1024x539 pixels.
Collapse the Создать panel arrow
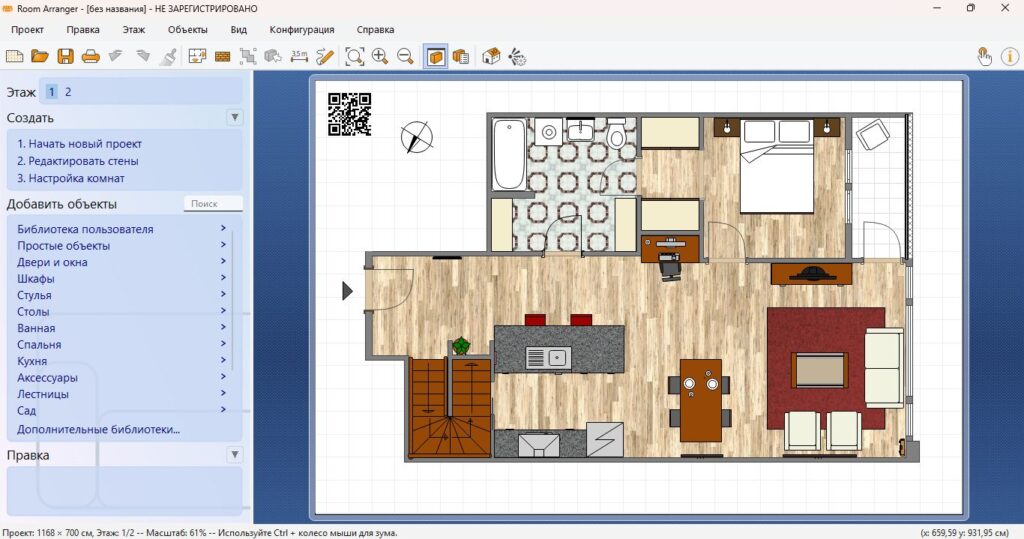[x=234, y=118]
